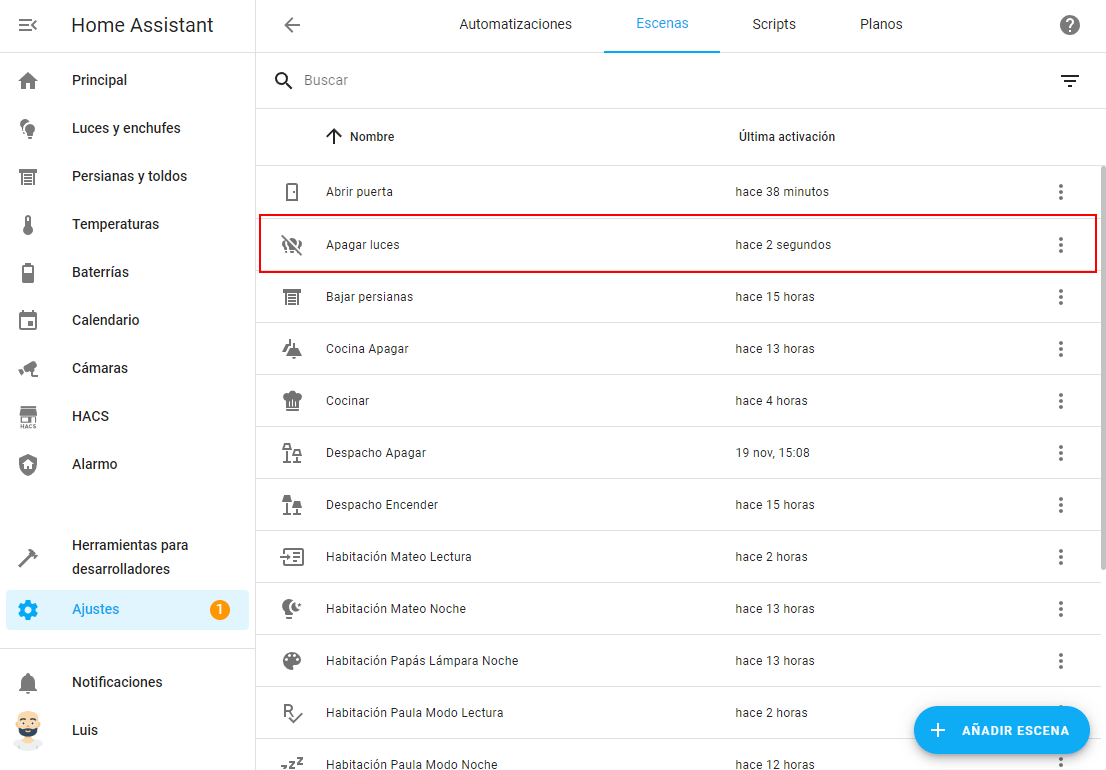Click the Habitación Mateo Noche moon icon

click(x=292, y=609)
